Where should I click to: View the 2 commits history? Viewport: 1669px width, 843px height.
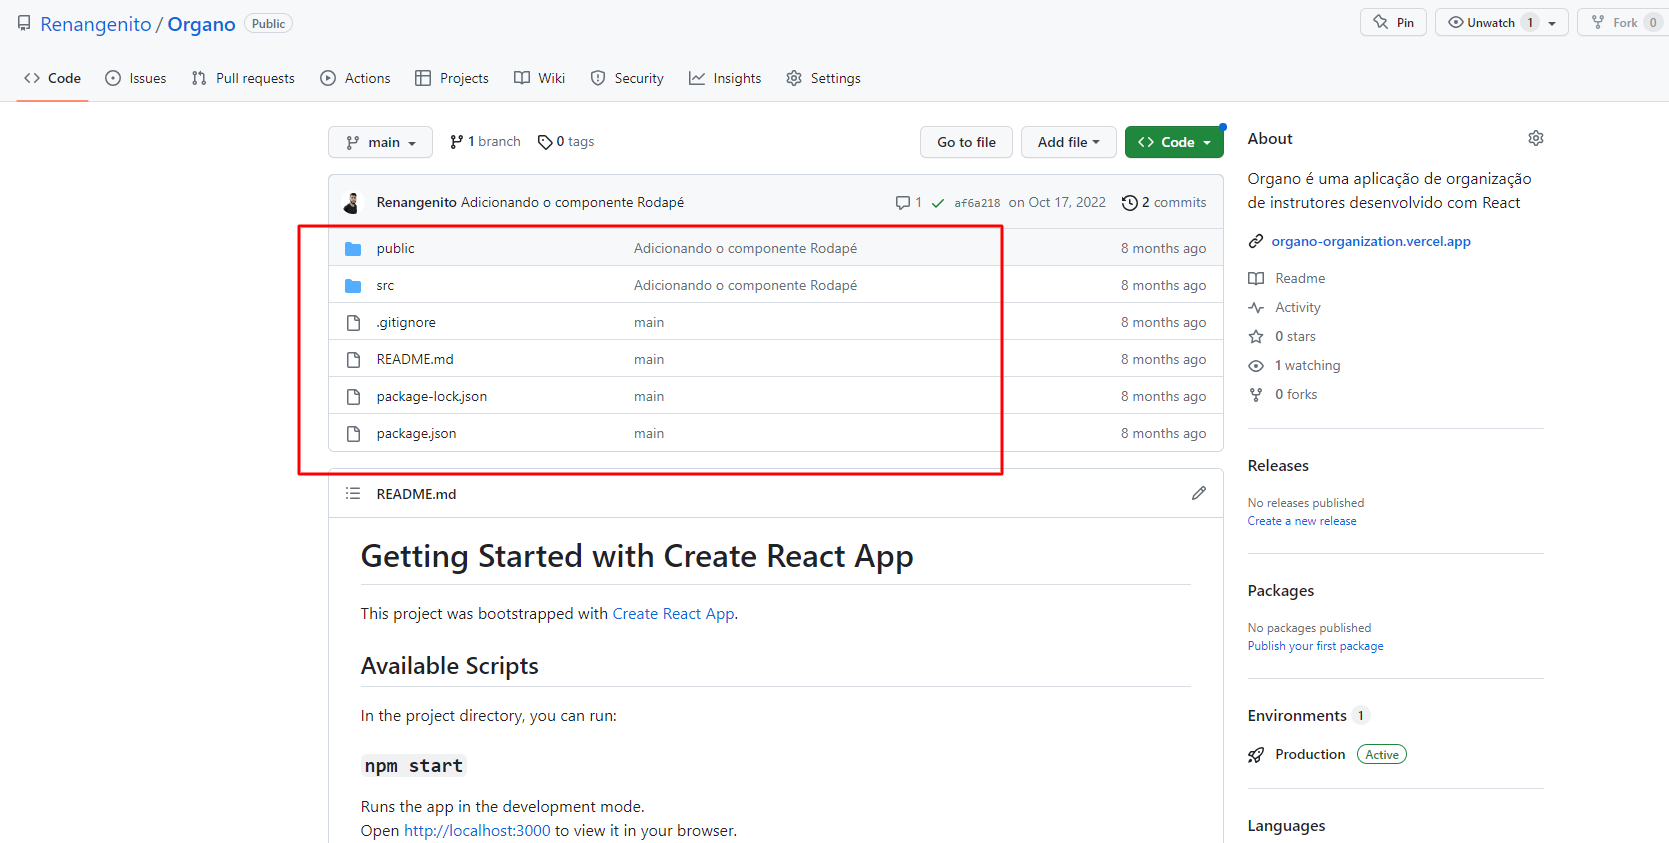point(1164,202)
